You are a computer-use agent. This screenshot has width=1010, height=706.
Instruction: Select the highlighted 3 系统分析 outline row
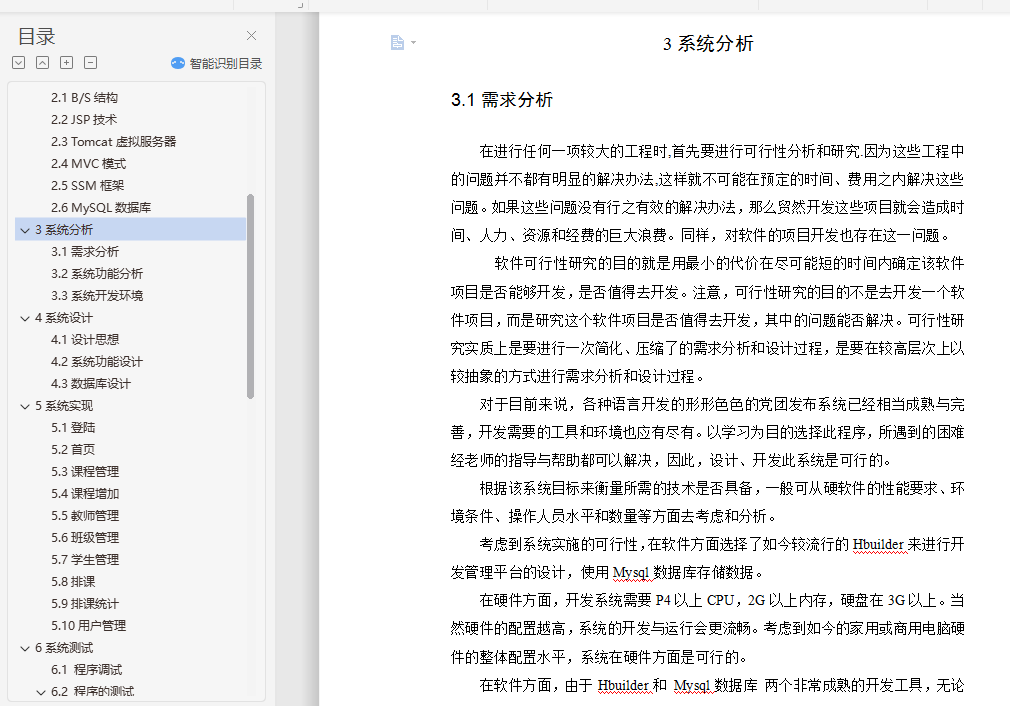pyautogui.click(x=130, y=230)
